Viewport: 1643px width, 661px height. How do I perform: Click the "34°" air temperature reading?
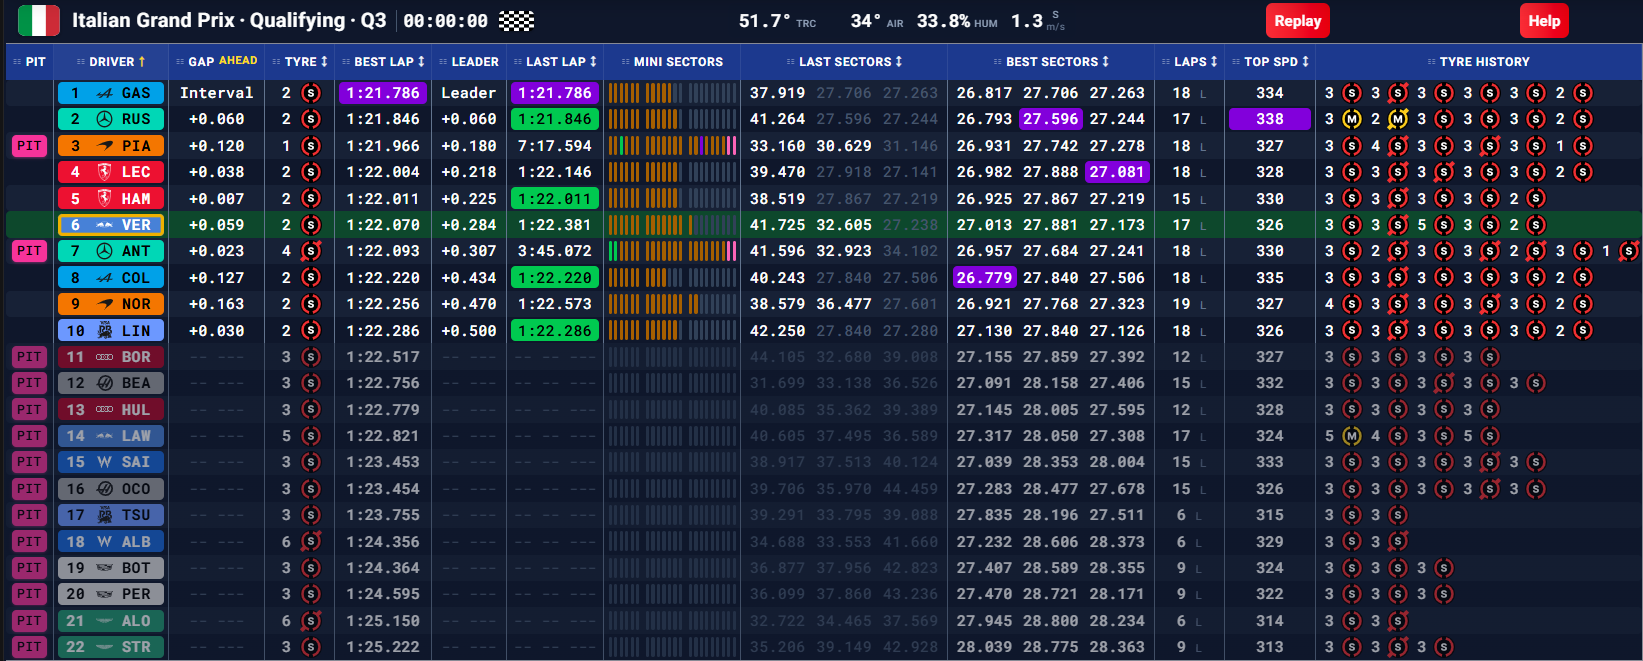(865, 21)
